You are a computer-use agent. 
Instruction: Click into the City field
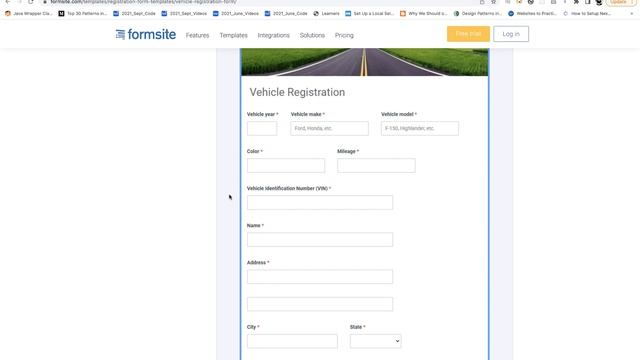tap(292, 341)
